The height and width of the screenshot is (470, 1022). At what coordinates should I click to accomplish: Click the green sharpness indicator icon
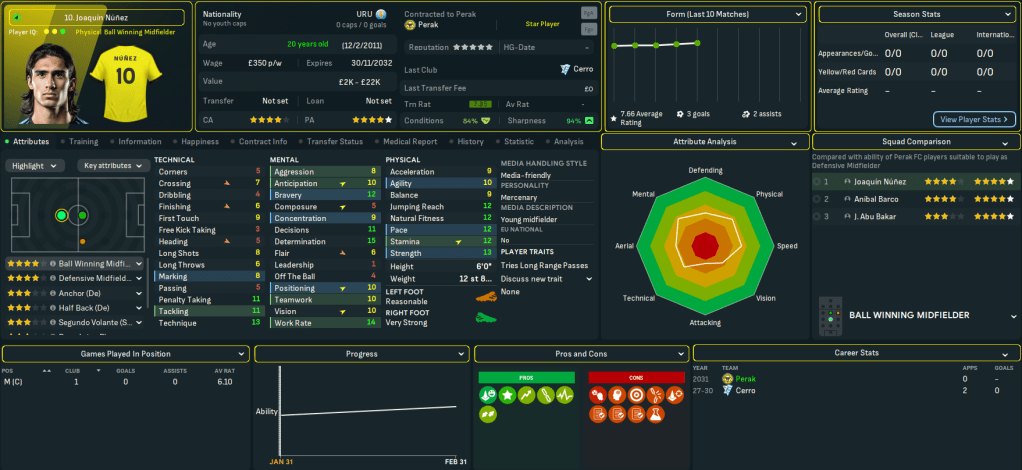tap(589, 121)
